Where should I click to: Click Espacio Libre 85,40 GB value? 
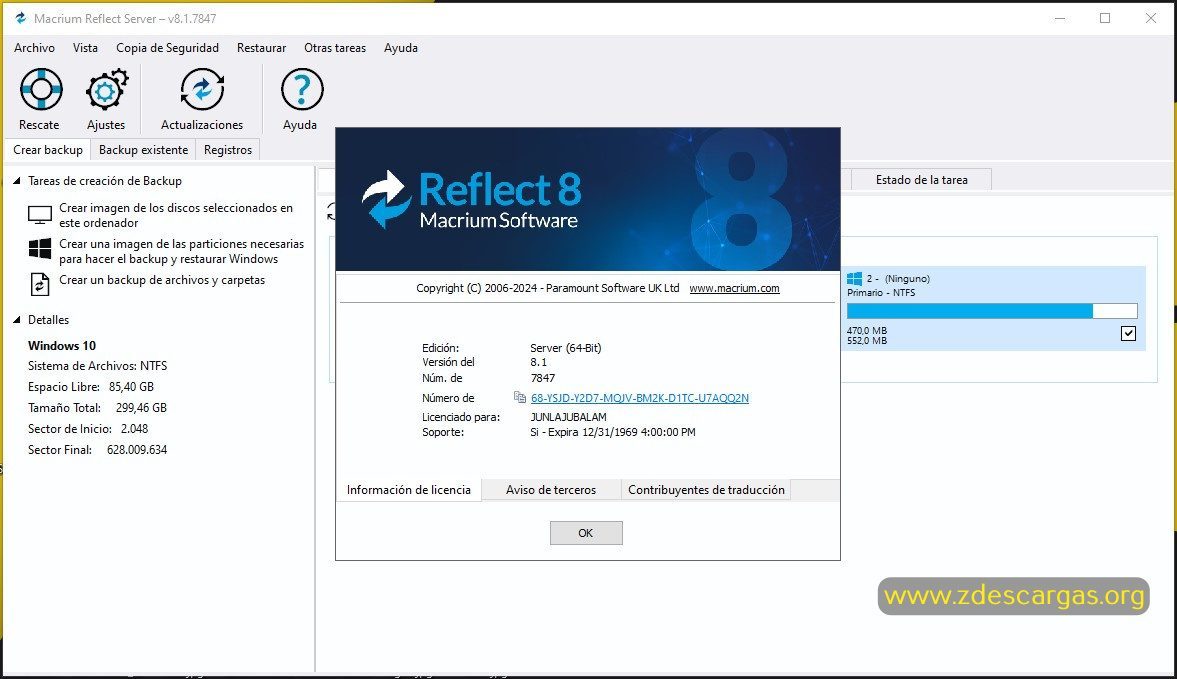(x=131, y=387)
